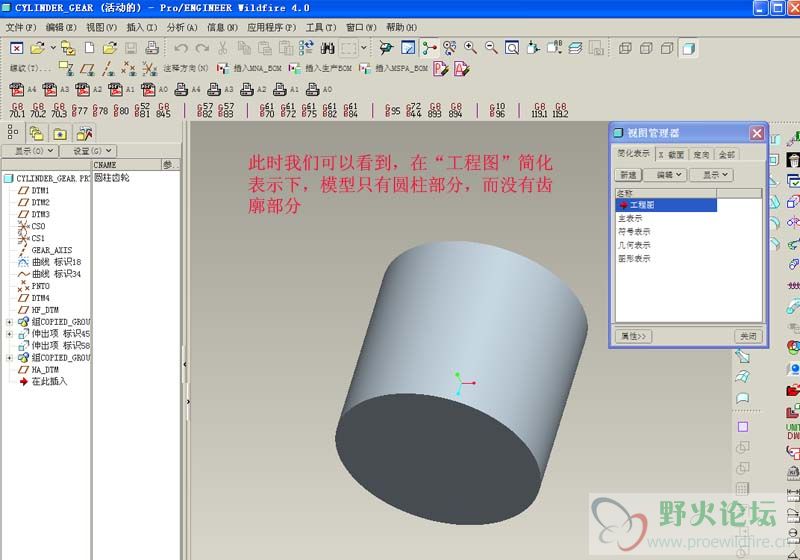Open the 编辑 dropdown in View Manager
This screenshot has width=800, height=560.
[x=665, y=175]
